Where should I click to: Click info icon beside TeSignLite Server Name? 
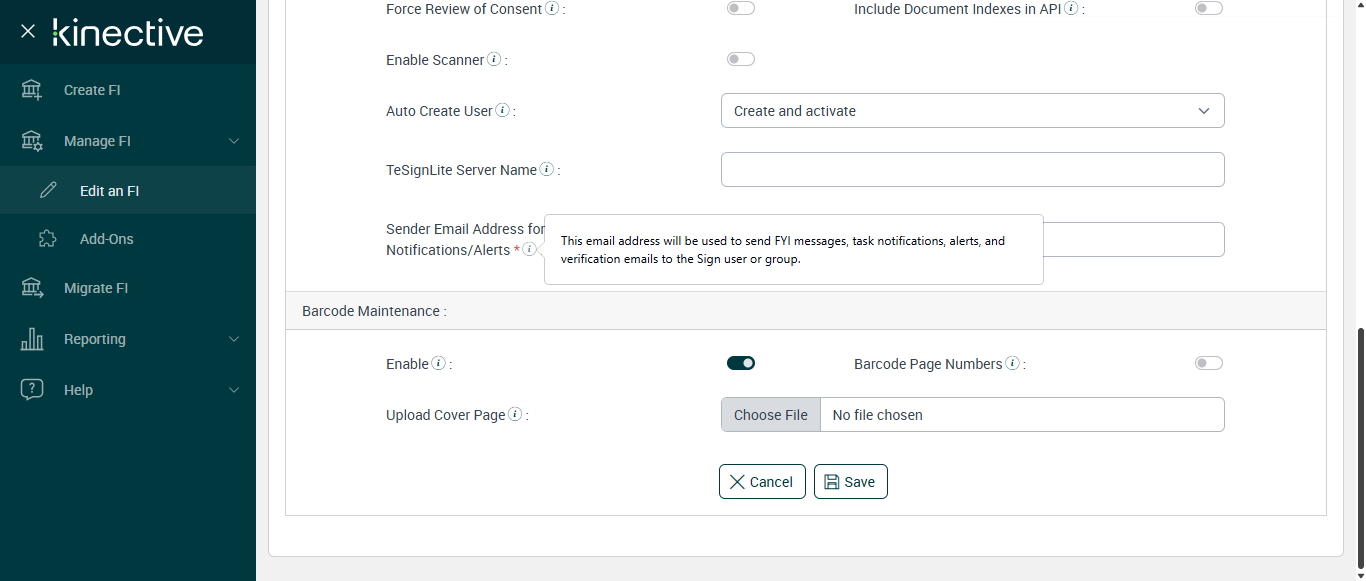[546, 170]
